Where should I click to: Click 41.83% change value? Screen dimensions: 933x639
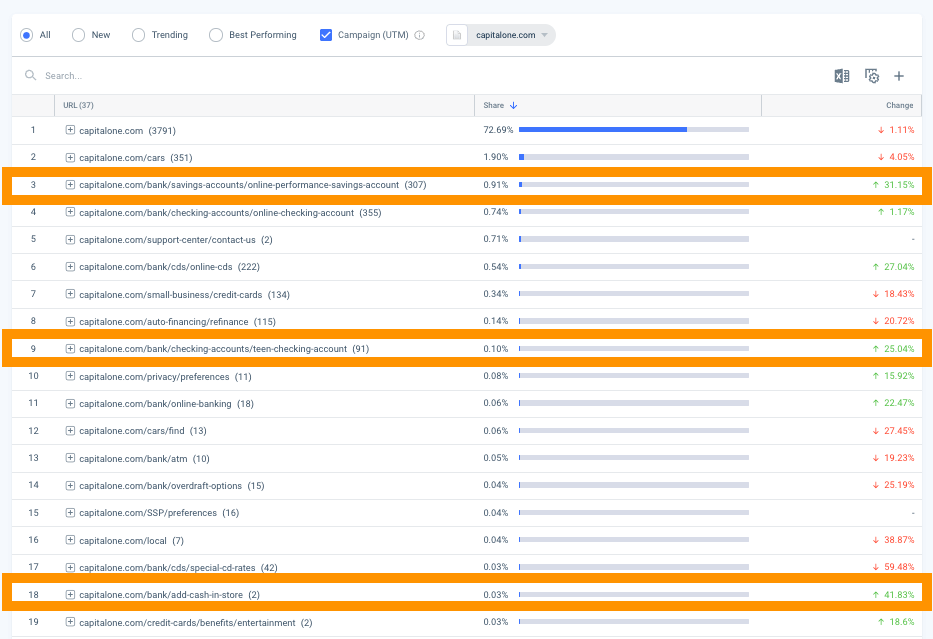click(899, 594)
